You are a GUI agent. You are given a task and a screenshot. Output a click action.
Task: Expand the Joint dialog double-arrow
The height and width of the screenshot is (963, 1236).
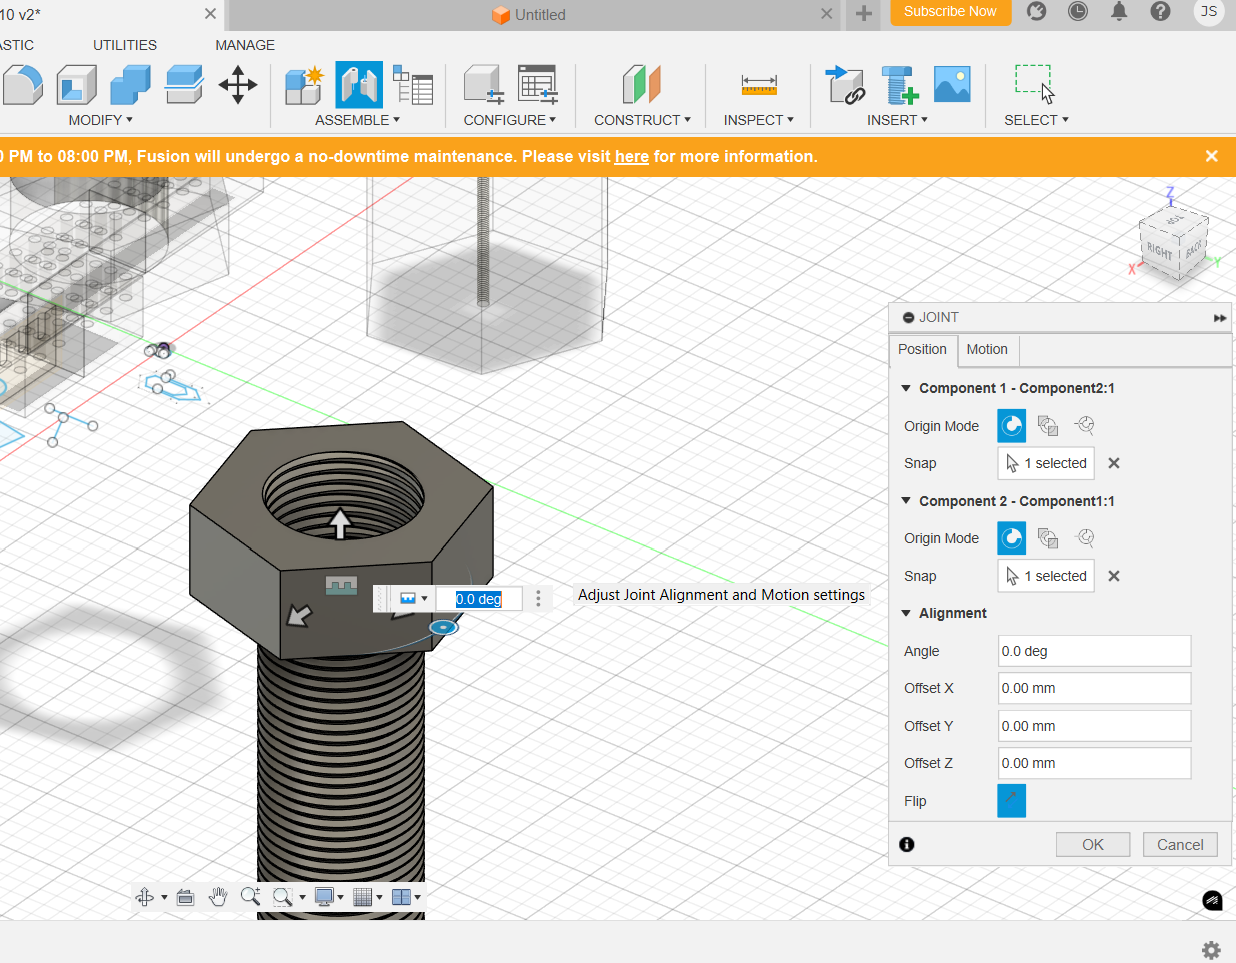(x=1220, y=318)
